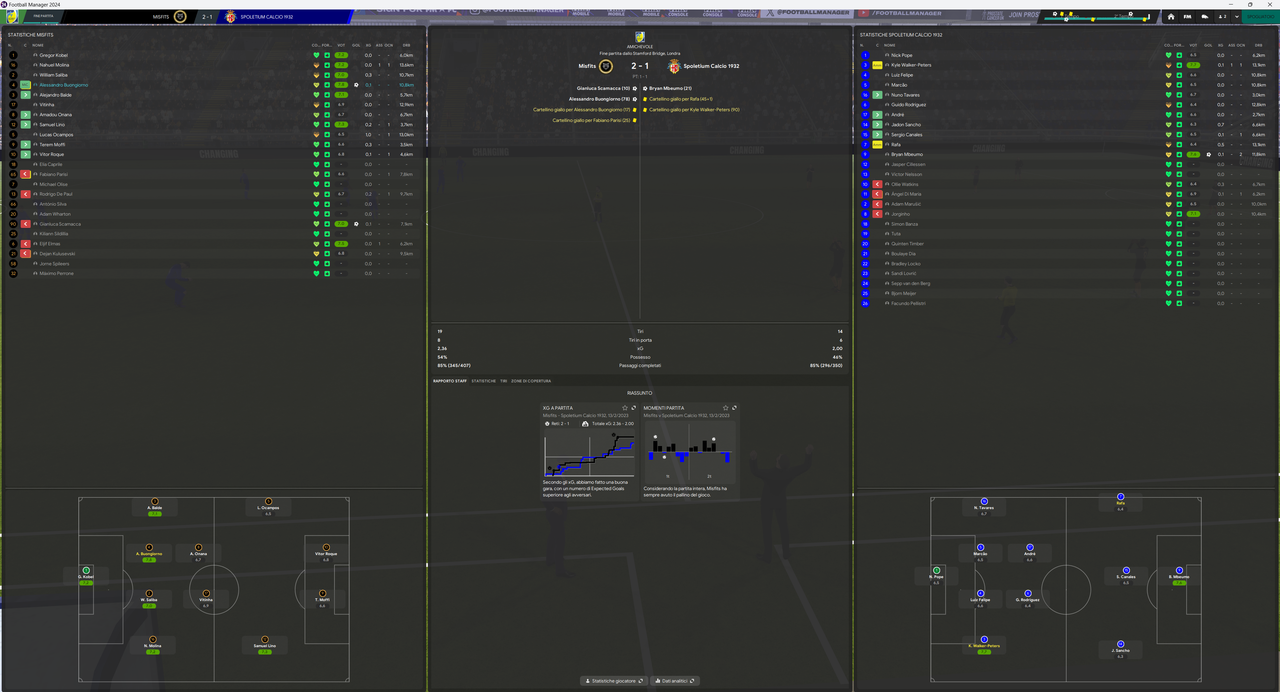Select G. Kobel on the Misfits pitch
This screenshot has width=1280, height=692.
pos(86,573)
